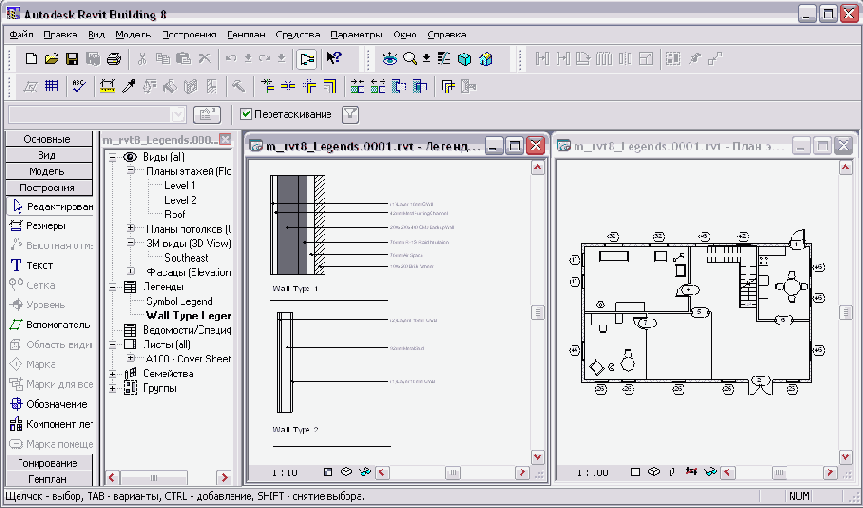
Task: Click the Filter selection funnel button
Action: 351,114
